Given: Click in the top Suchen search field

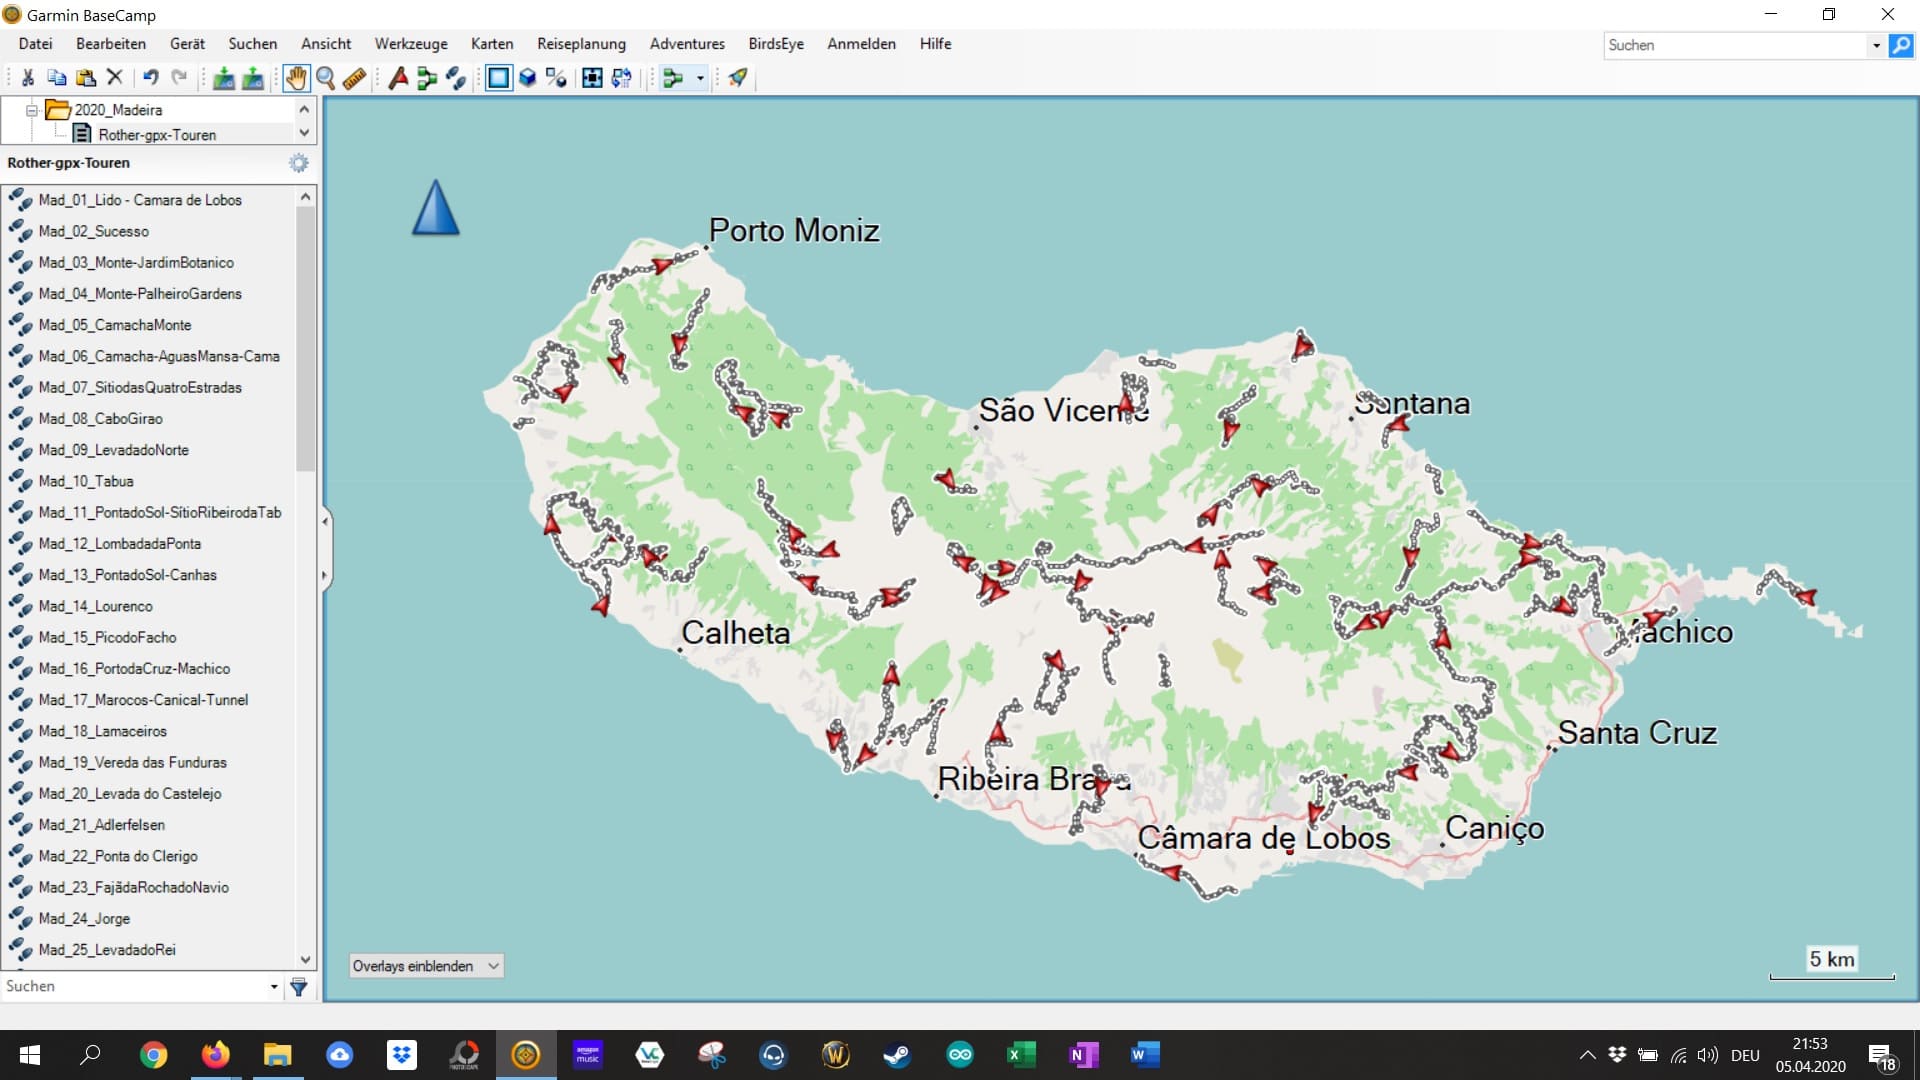Looking at the screenshot, I should point(1735,45).
